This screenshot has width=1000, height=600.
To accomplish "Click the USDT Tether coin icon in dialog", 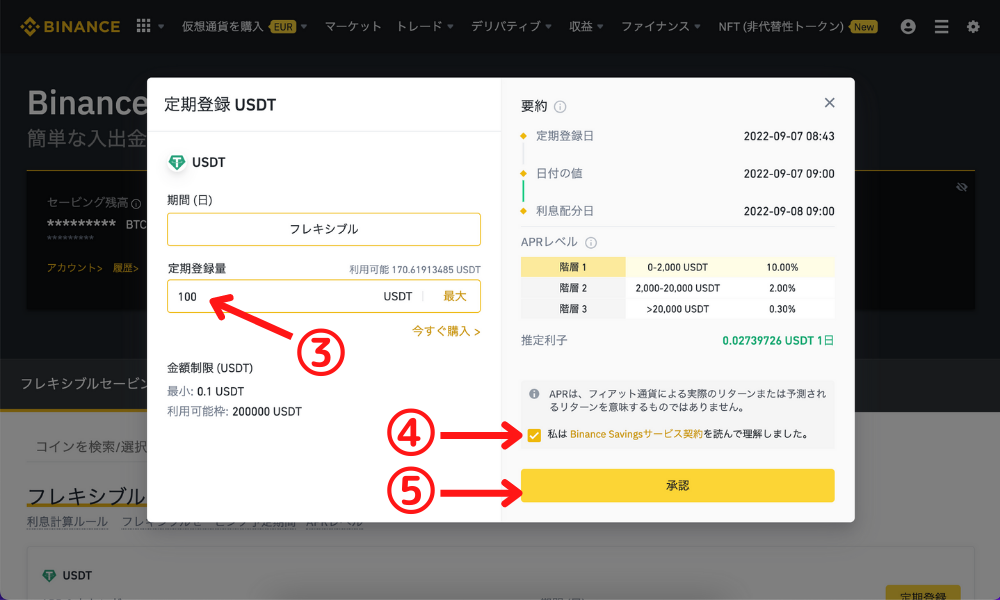I will pyautogui.click(x=177, y=163).
